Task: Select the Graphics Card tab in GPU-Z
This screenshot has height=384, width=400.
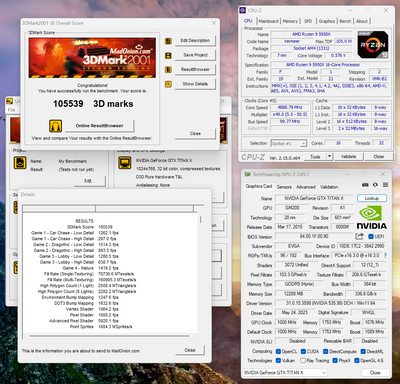Action: coord(259,186)
